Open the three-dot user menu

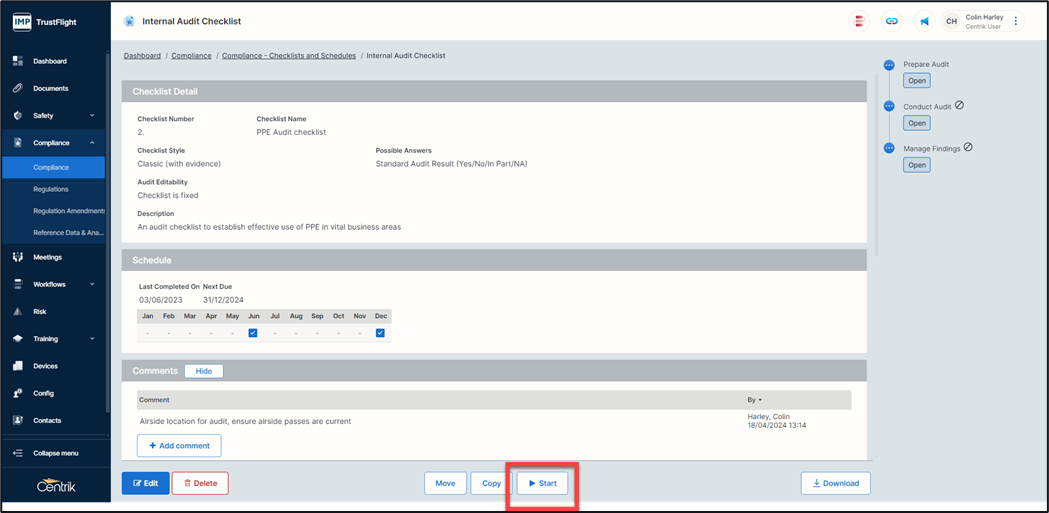(1016, 21)
